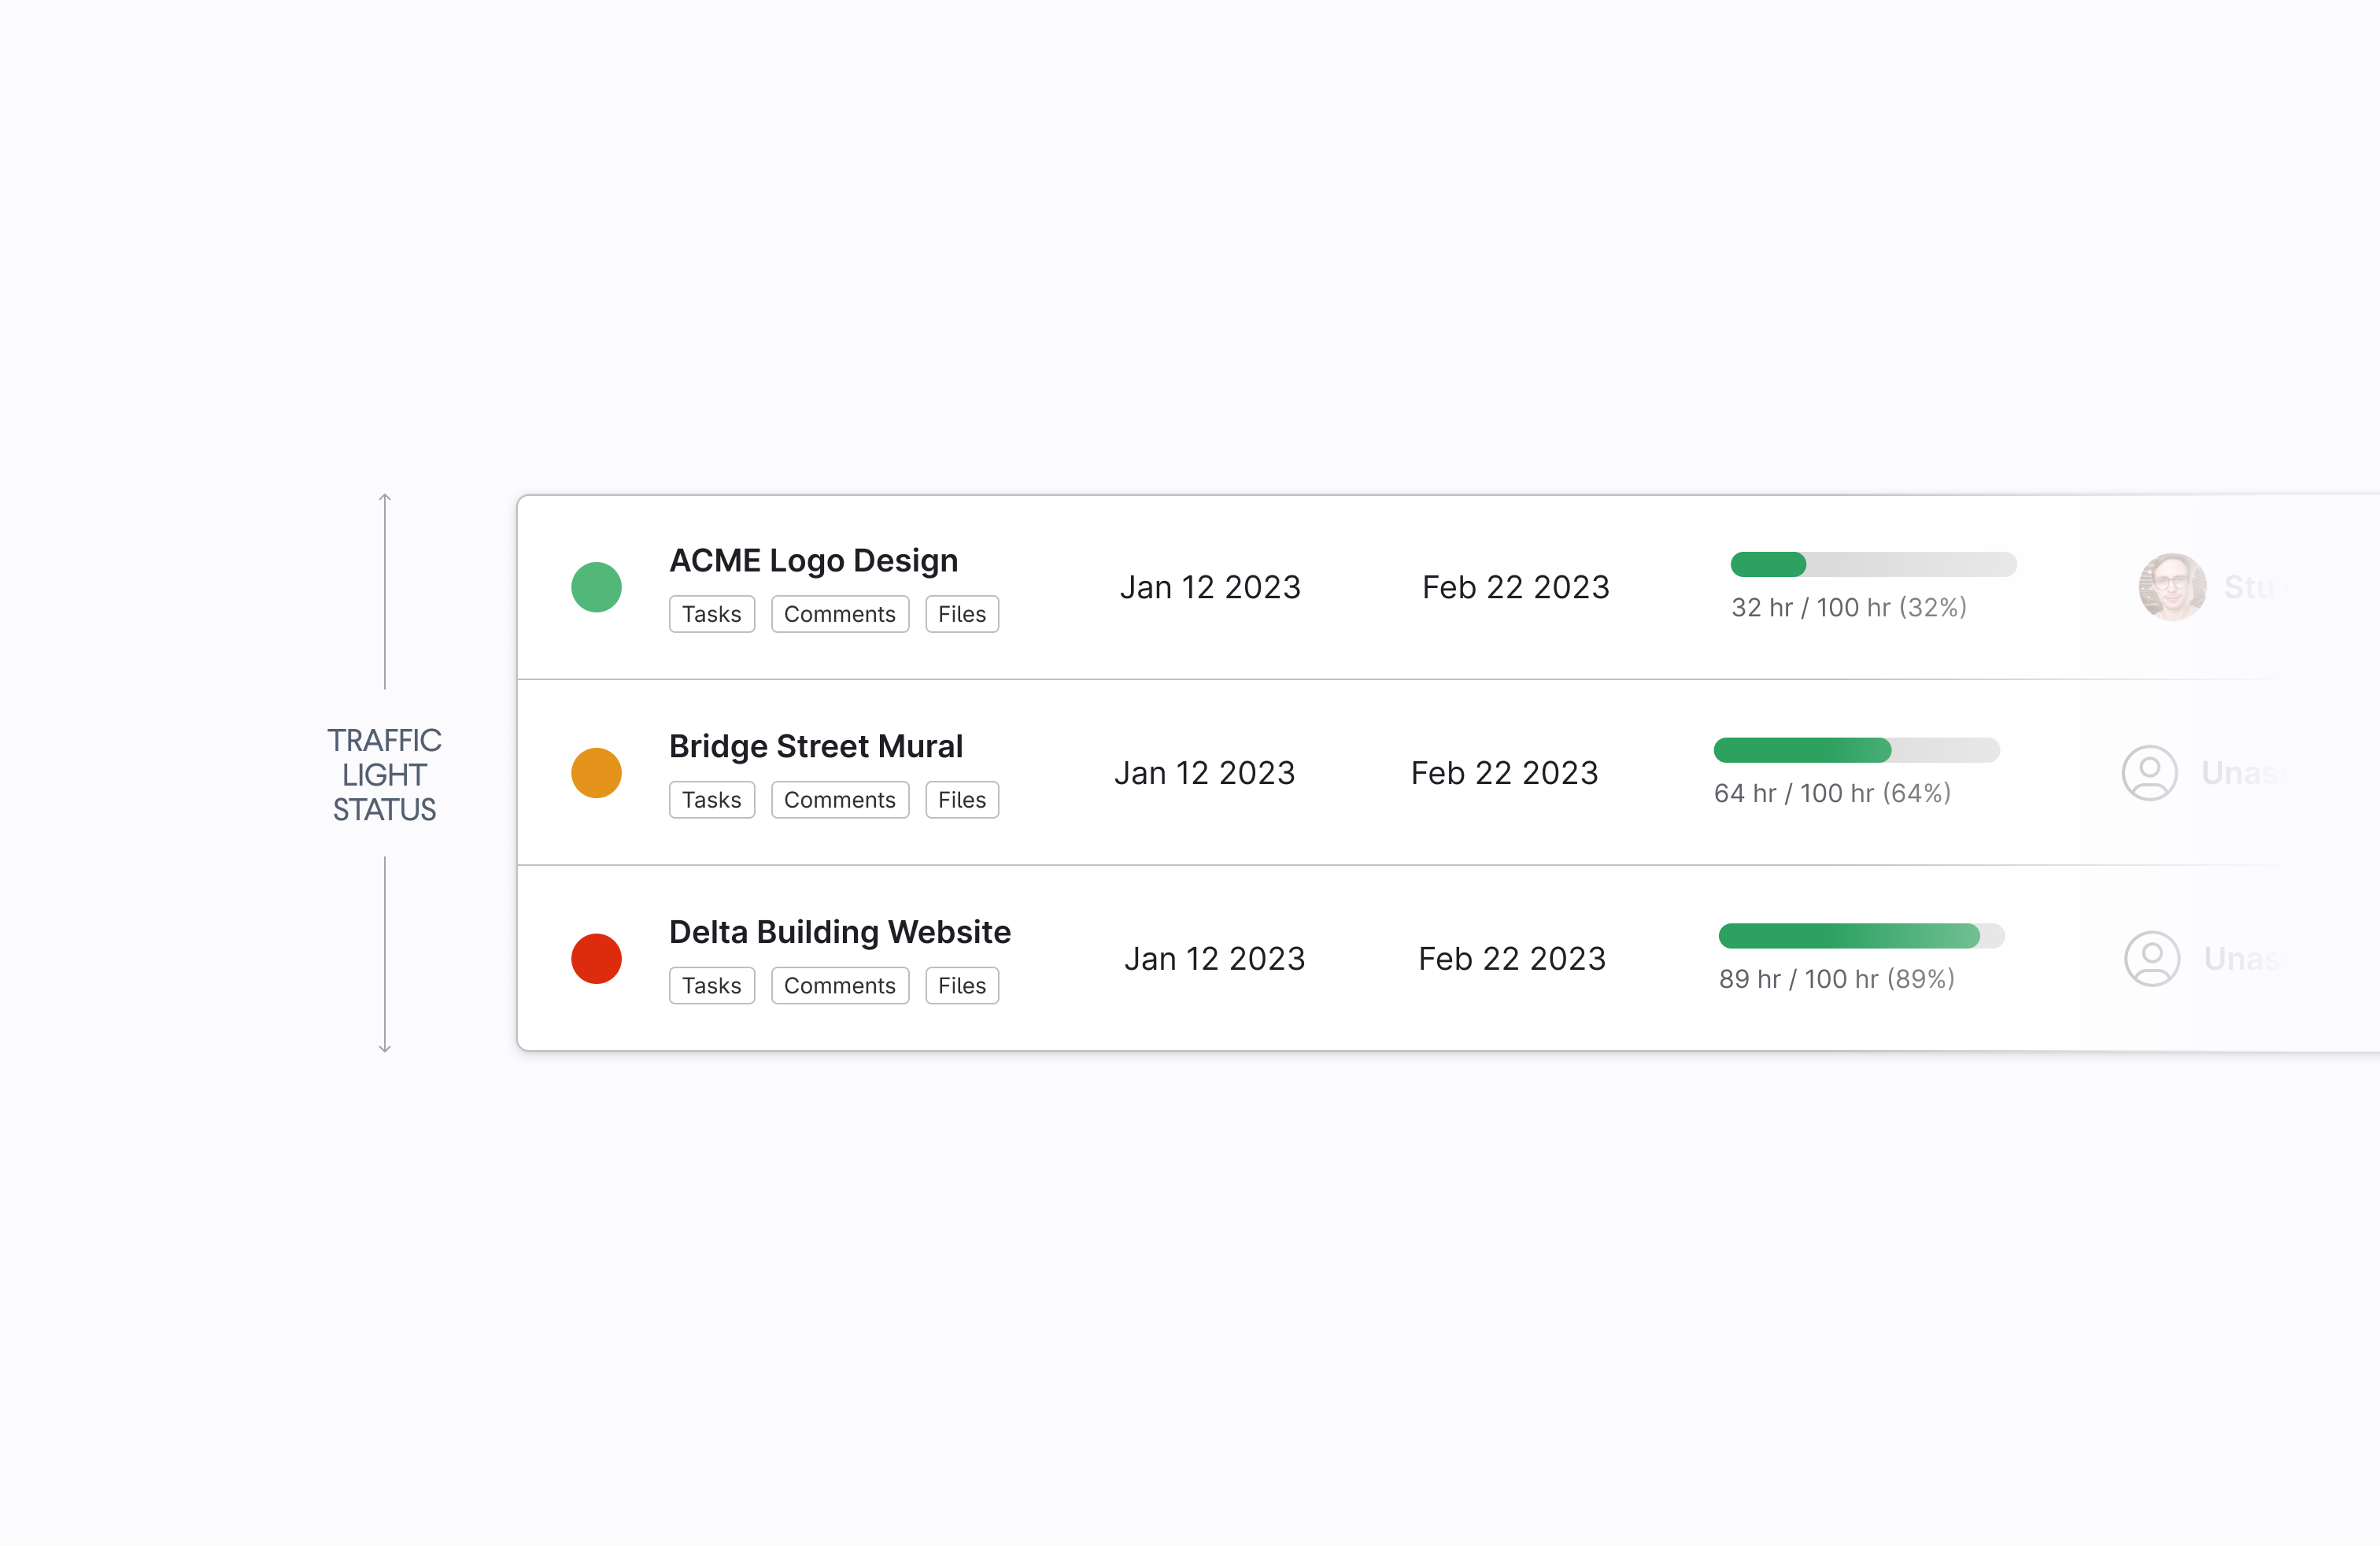The height and width of the screenshot is (1546, 2380).
Task: Open the Delta Building Website project title
Action: click(x=839, y=932)
